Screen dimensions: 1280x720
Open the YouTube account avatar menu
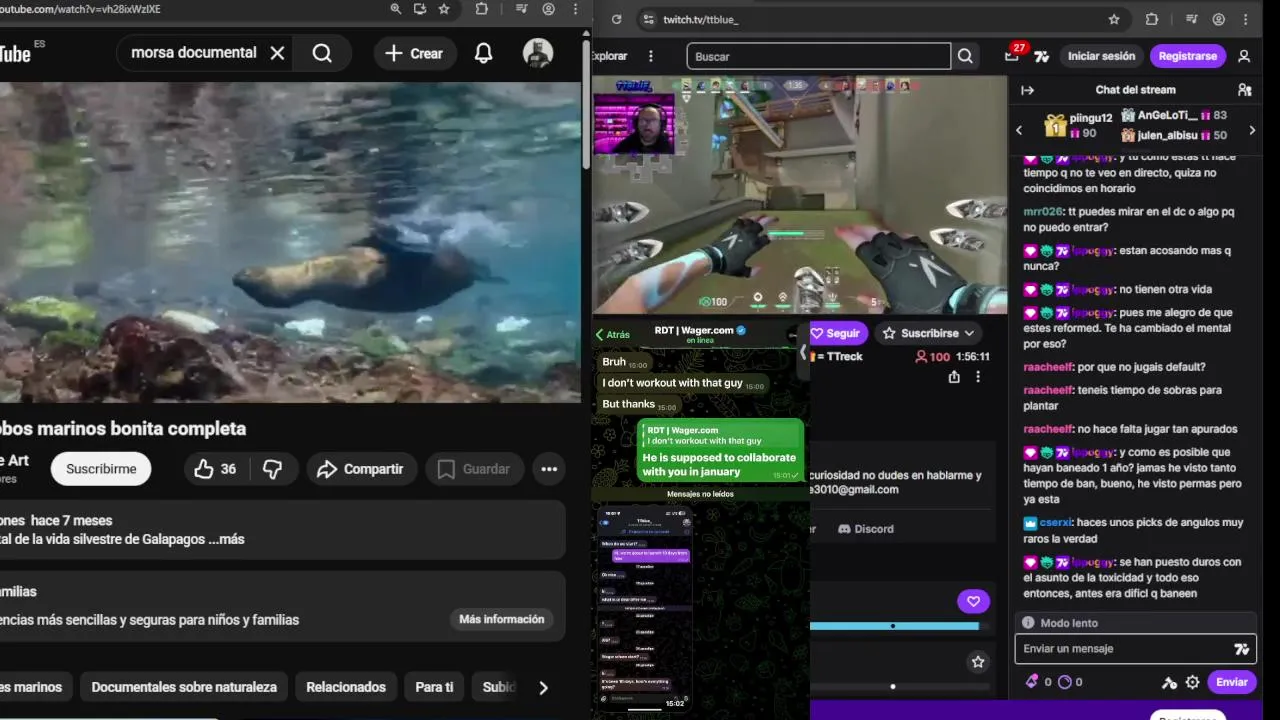pyautogui.click(x=538, y=53)
